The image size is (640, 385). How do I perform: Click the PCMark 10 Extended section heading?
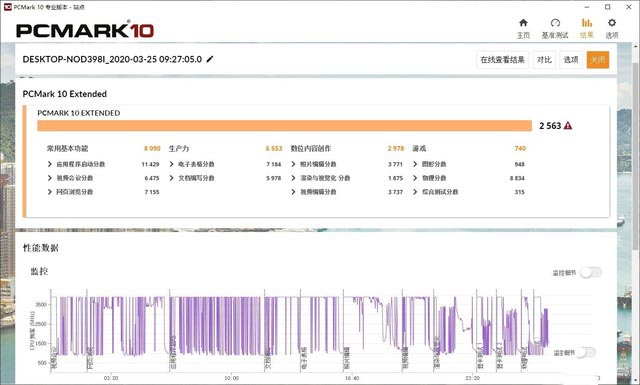pyautogui.click(x=64, y=94)
